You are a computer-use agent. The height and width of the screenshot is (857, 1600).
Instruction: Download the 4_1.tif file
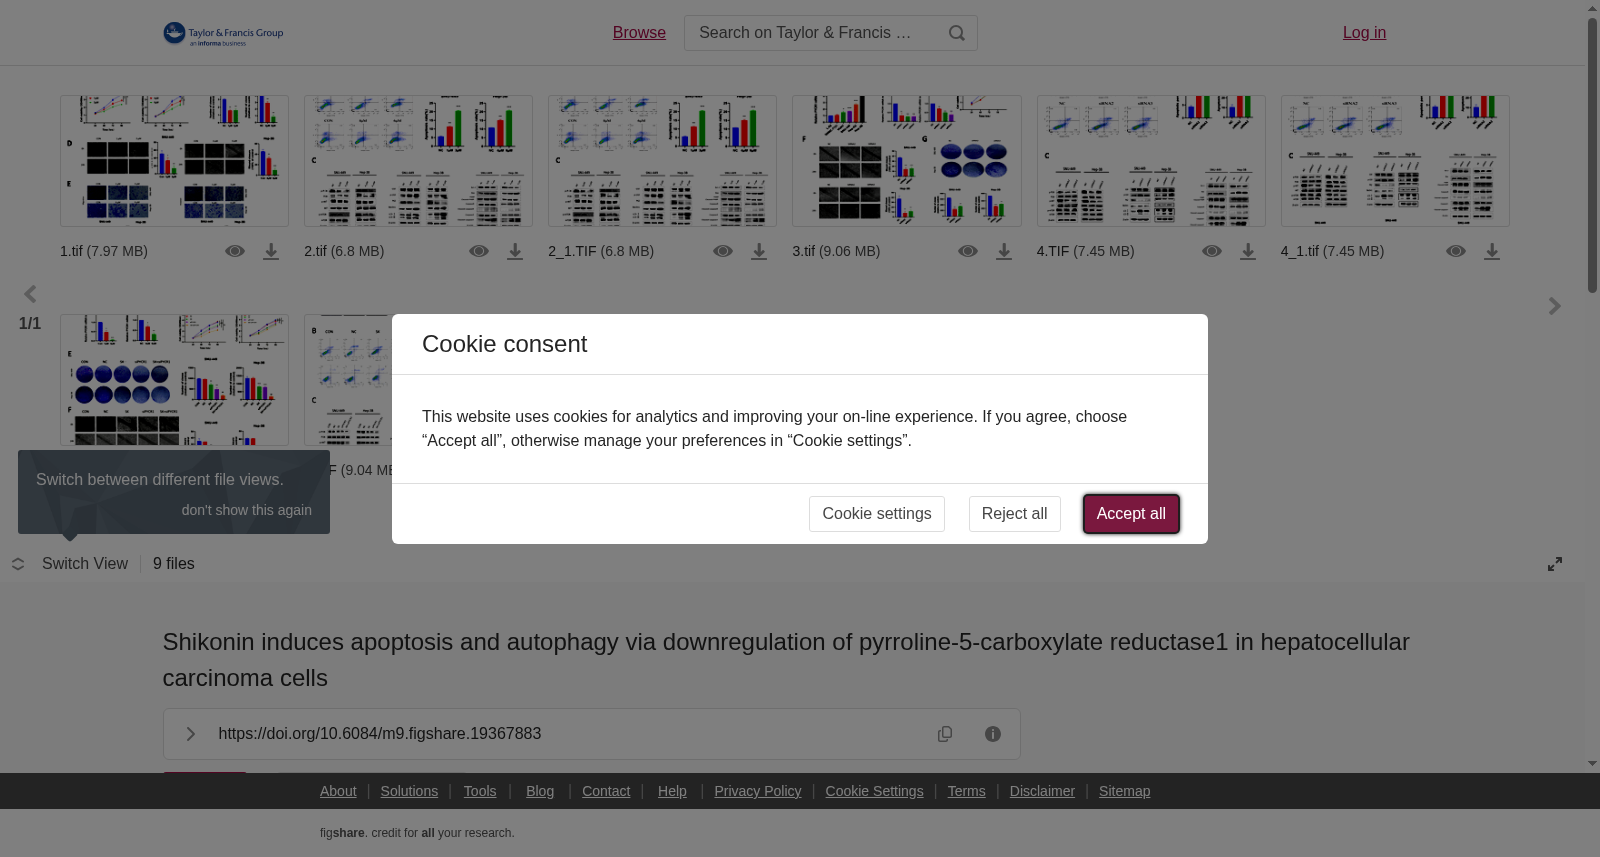pyautogui.click(x=1492, y=252)
